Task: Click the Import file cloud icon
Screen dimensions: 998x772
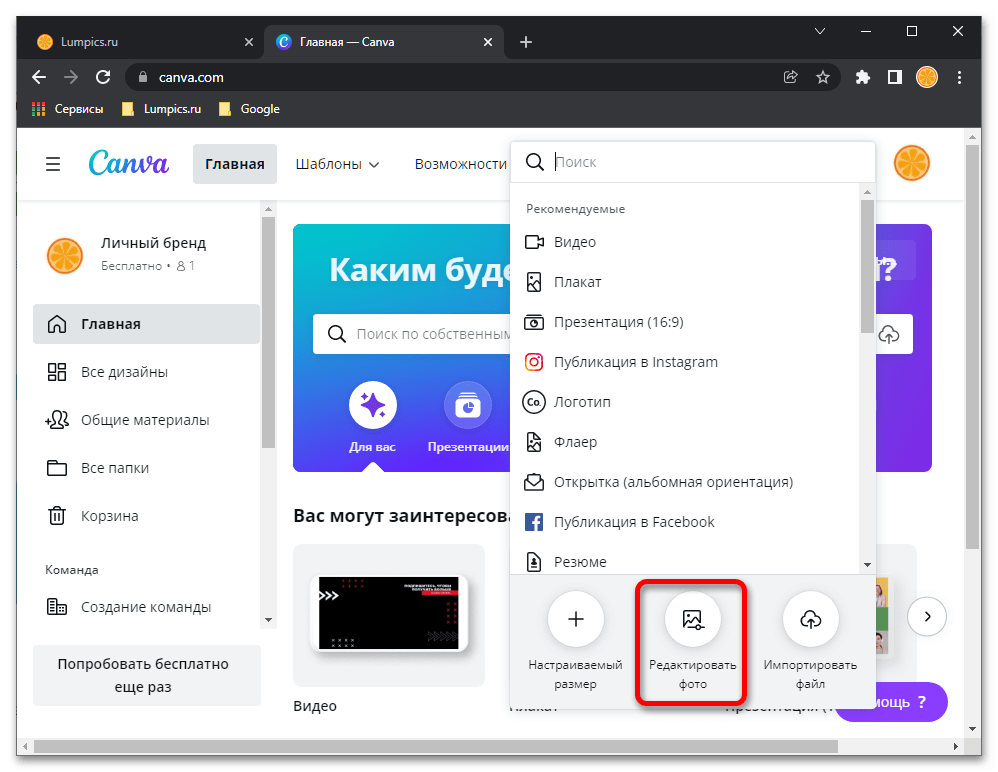Action: (x=810, y=620)
